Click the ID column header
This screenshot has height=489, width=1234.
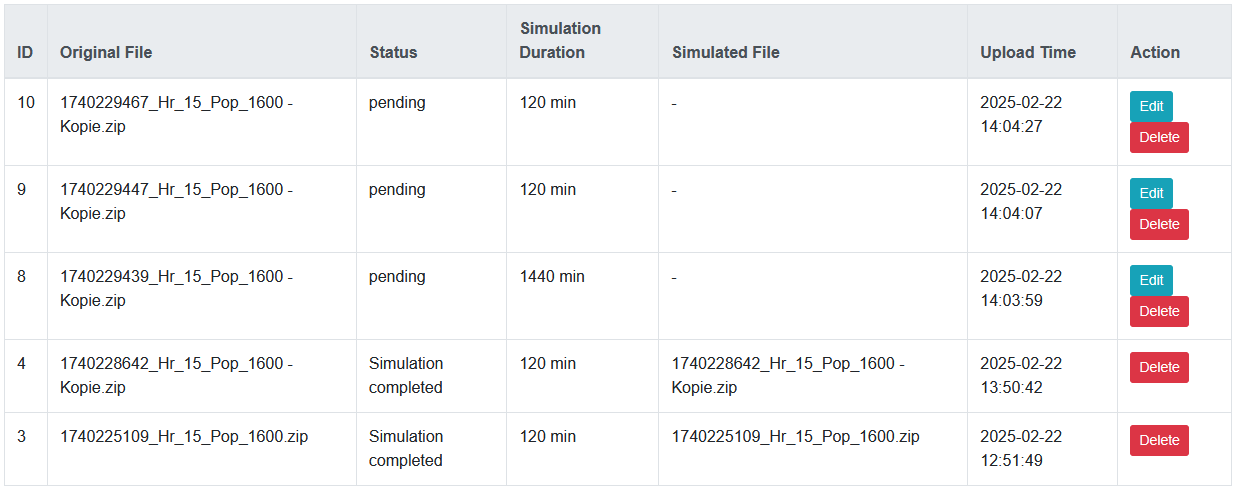point(26,52)
